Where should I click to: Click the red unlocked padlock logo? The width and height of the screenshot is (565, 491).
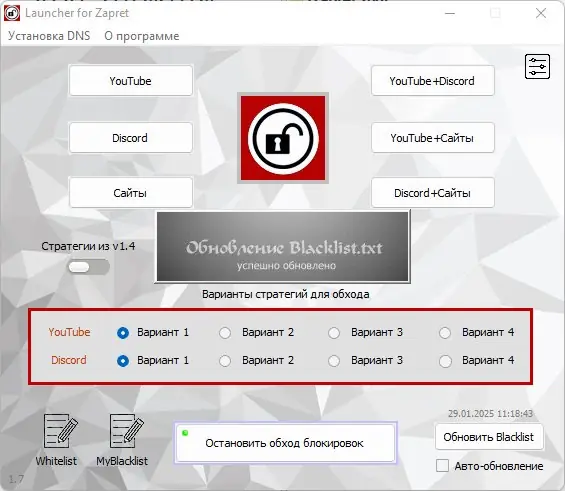coord(283,138)
